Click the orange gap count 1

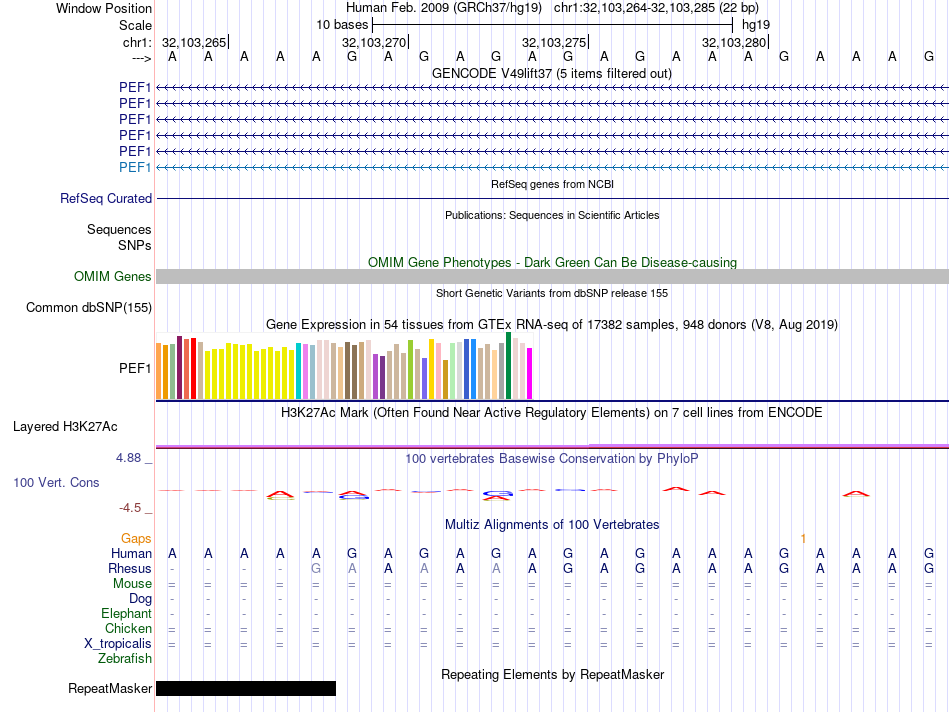(x=803, y=538)
